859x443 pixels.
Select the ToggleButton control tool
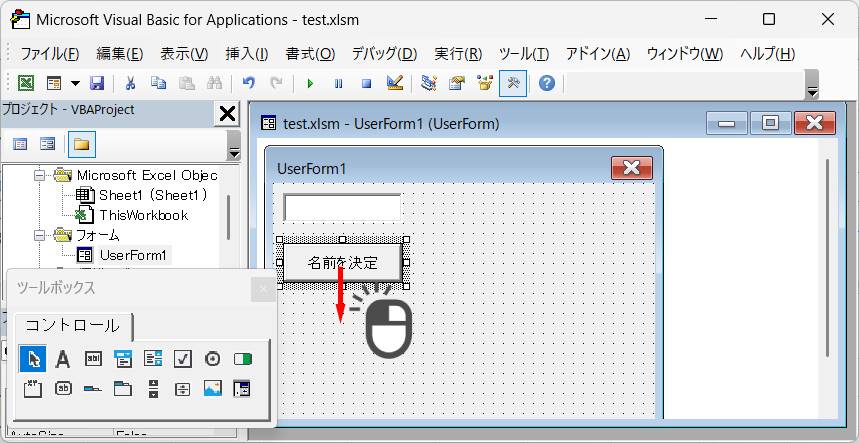243,359
